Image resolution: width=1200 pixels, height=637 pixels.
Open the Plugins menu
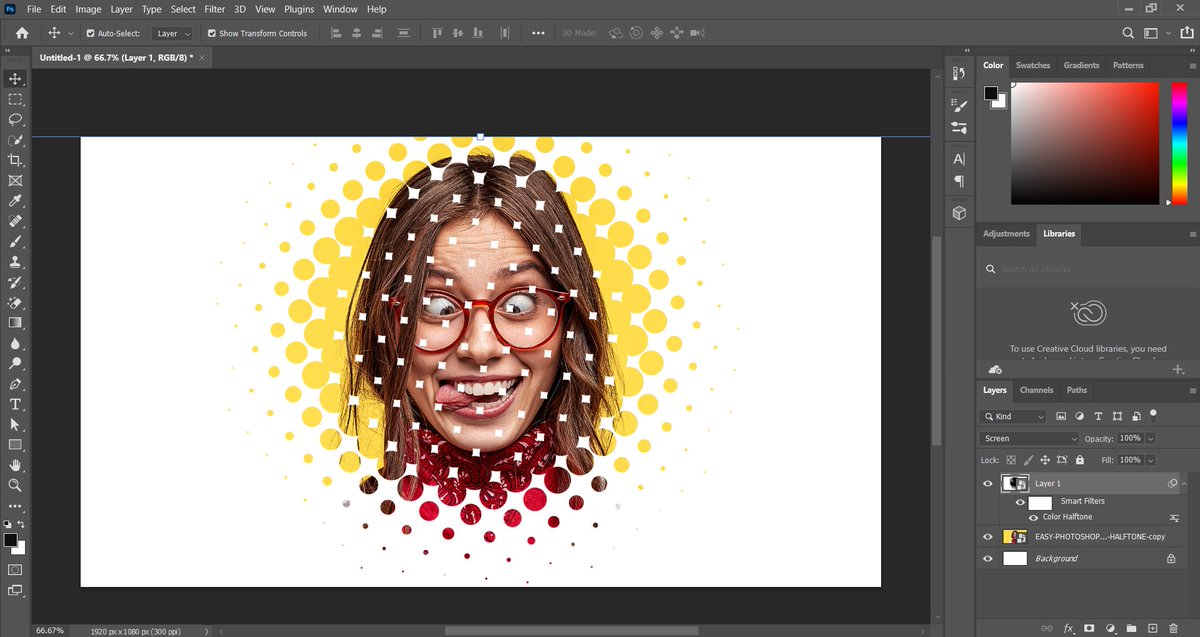click(299, 9)
